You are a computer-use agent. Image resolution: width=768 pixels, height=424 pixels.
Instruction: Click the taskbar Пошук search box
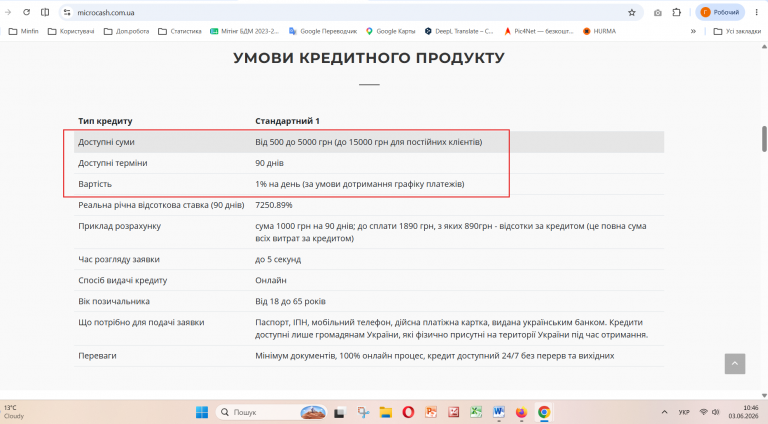272,412
